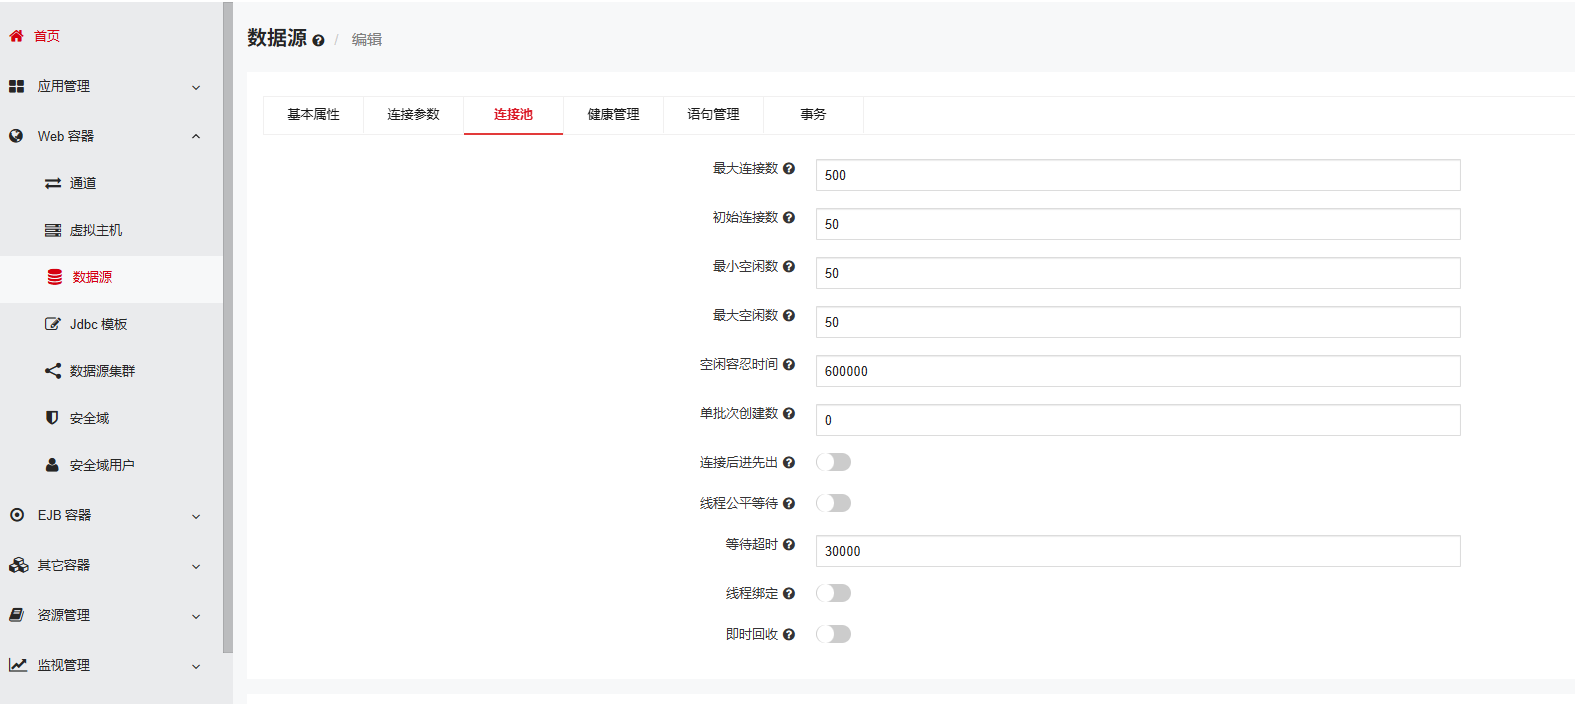The image size is (1575, 704).
Task: Click the 虚拟主机 server icon
Action: 53,231
